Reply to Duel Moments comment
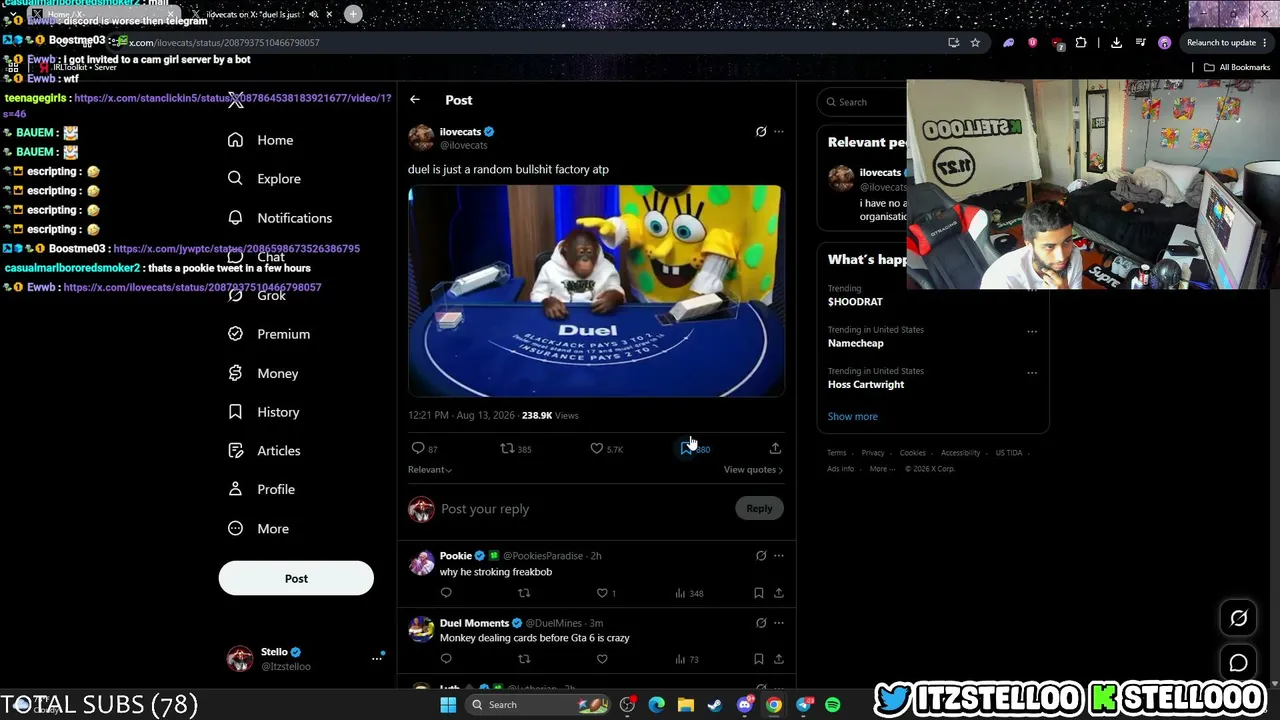1280x720 pixels. [x=446, y=659]
